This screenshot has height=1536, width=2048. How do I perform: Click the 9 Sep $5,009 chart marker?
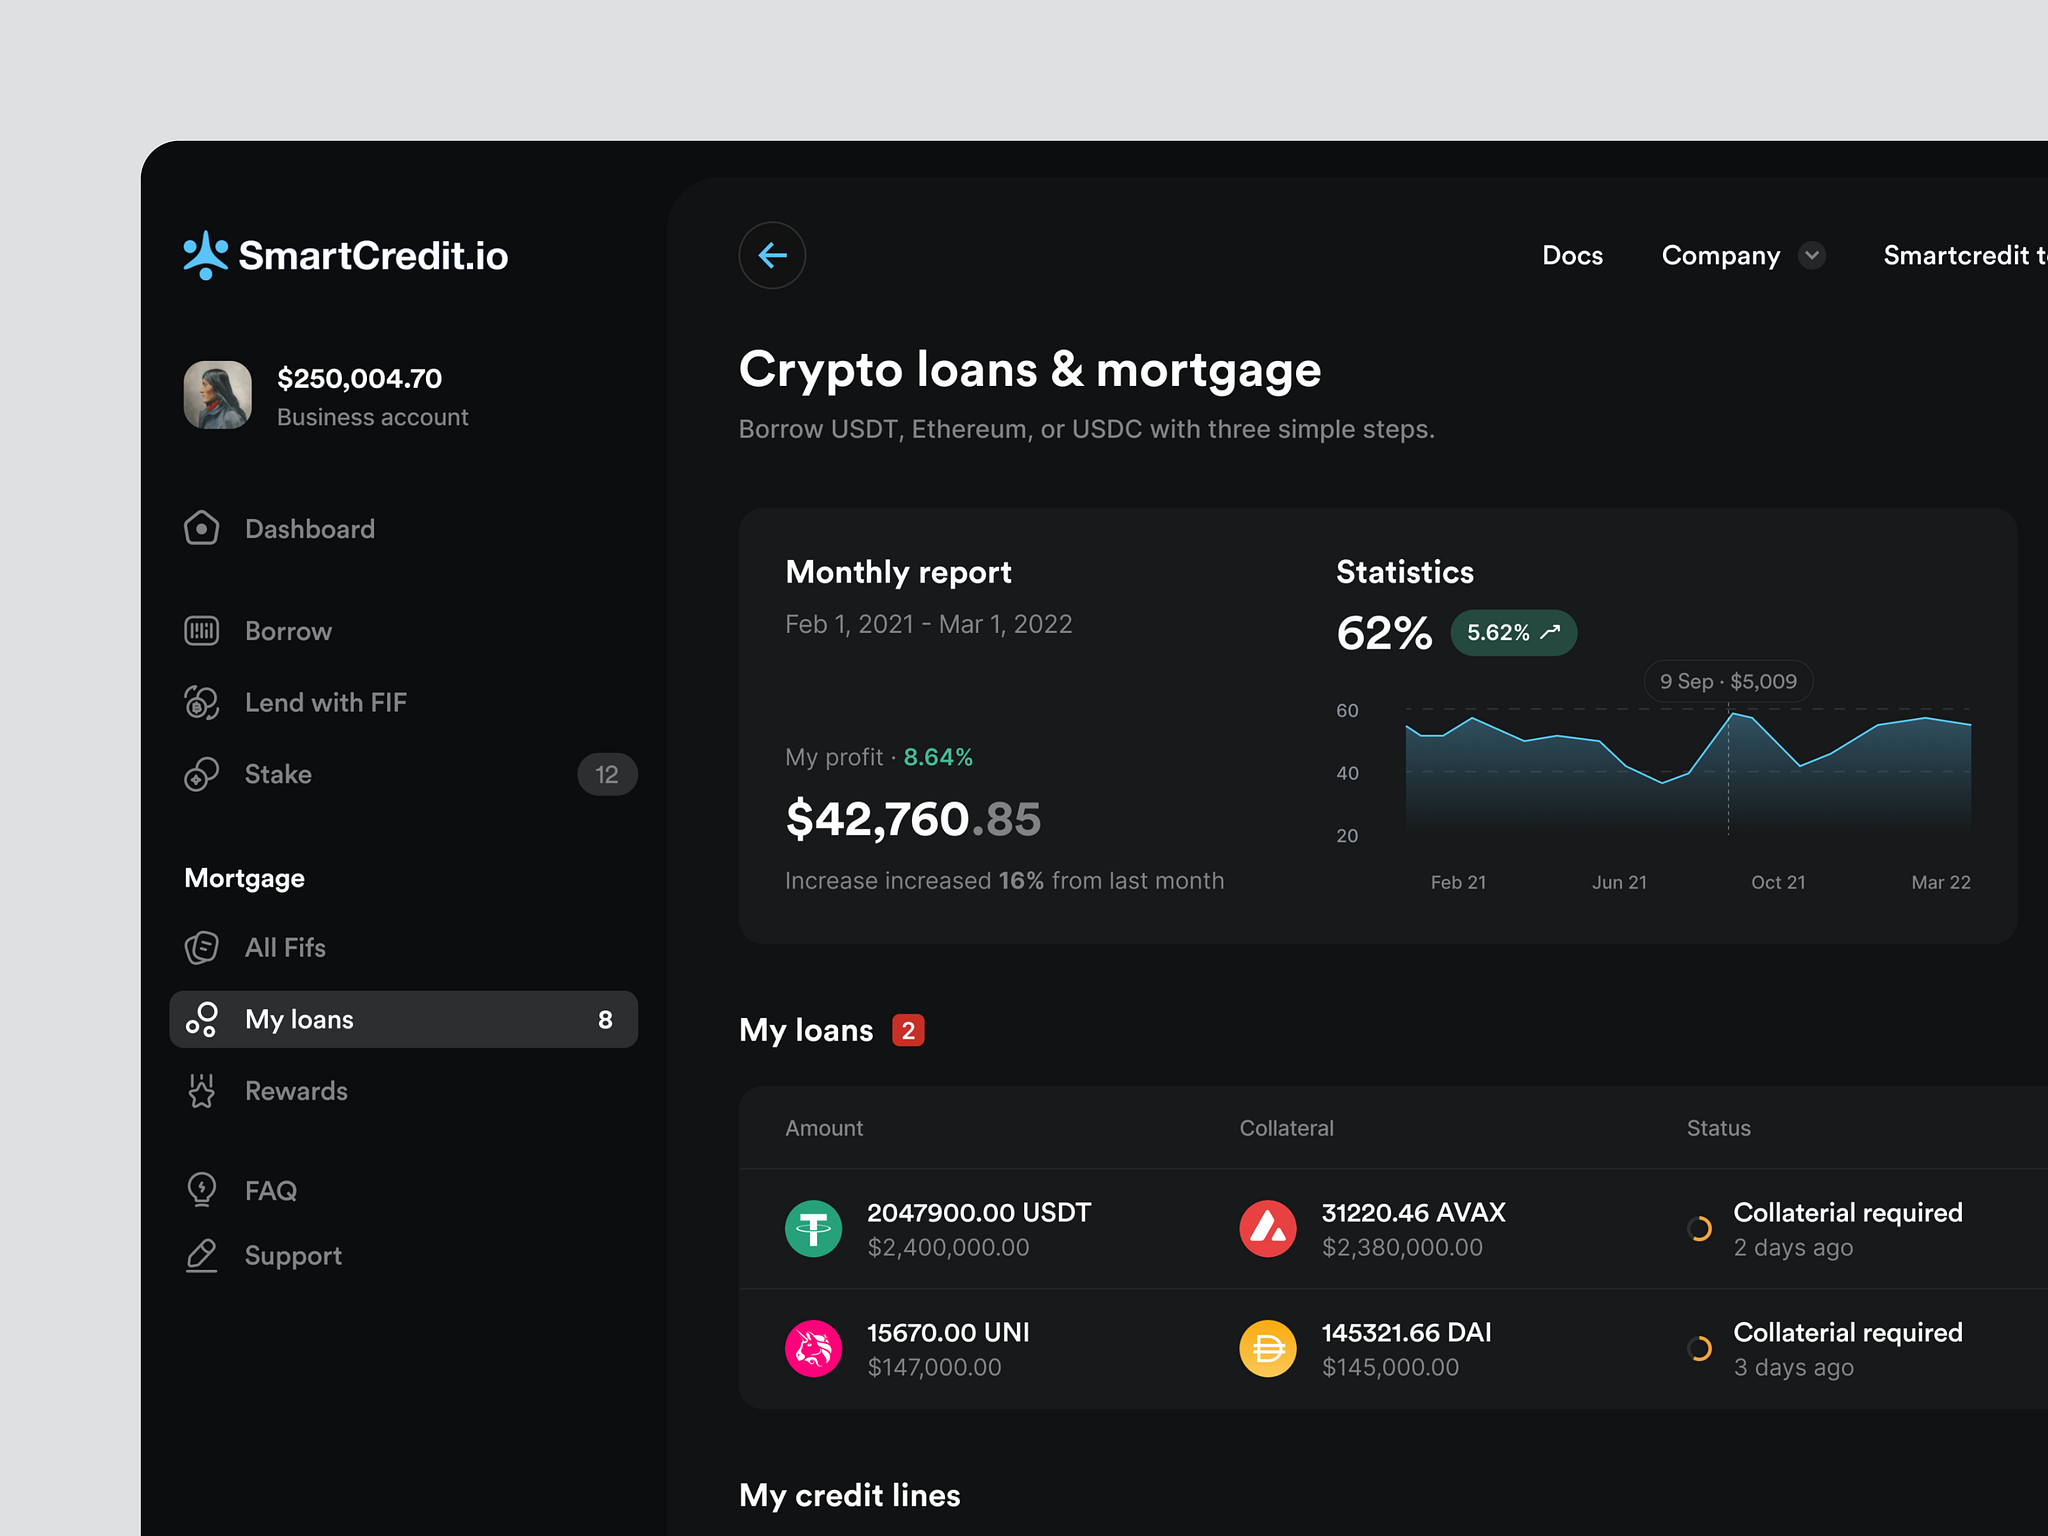pos(1728,681)
